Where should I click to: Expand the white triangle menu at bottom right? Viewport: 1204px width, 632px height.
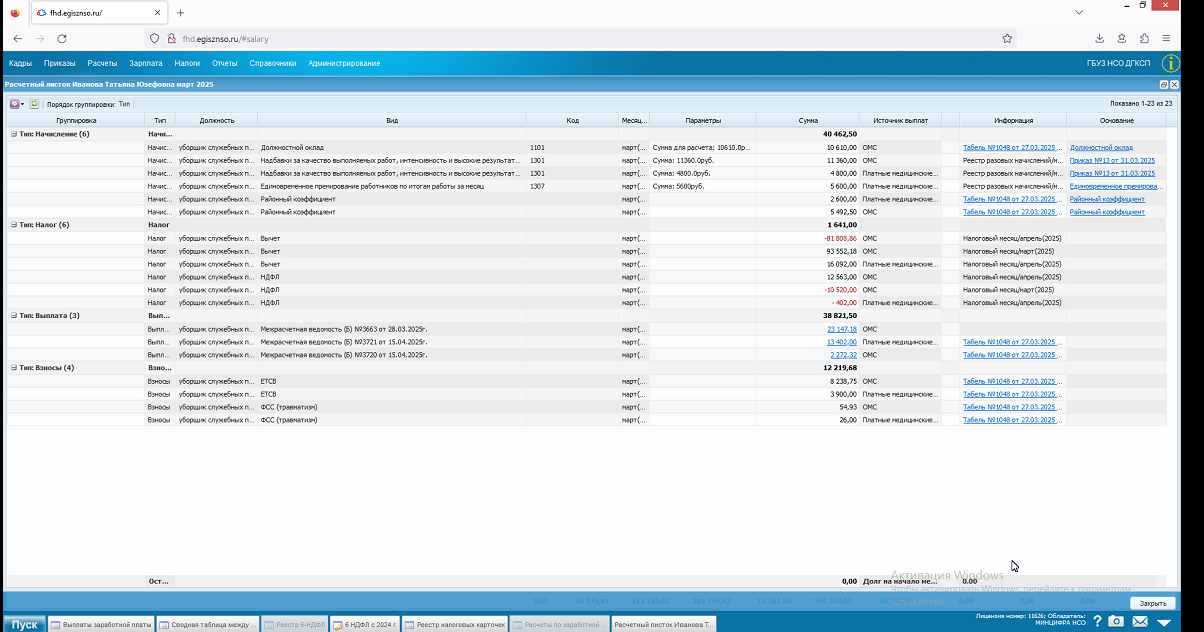(x=1164, y=622)
